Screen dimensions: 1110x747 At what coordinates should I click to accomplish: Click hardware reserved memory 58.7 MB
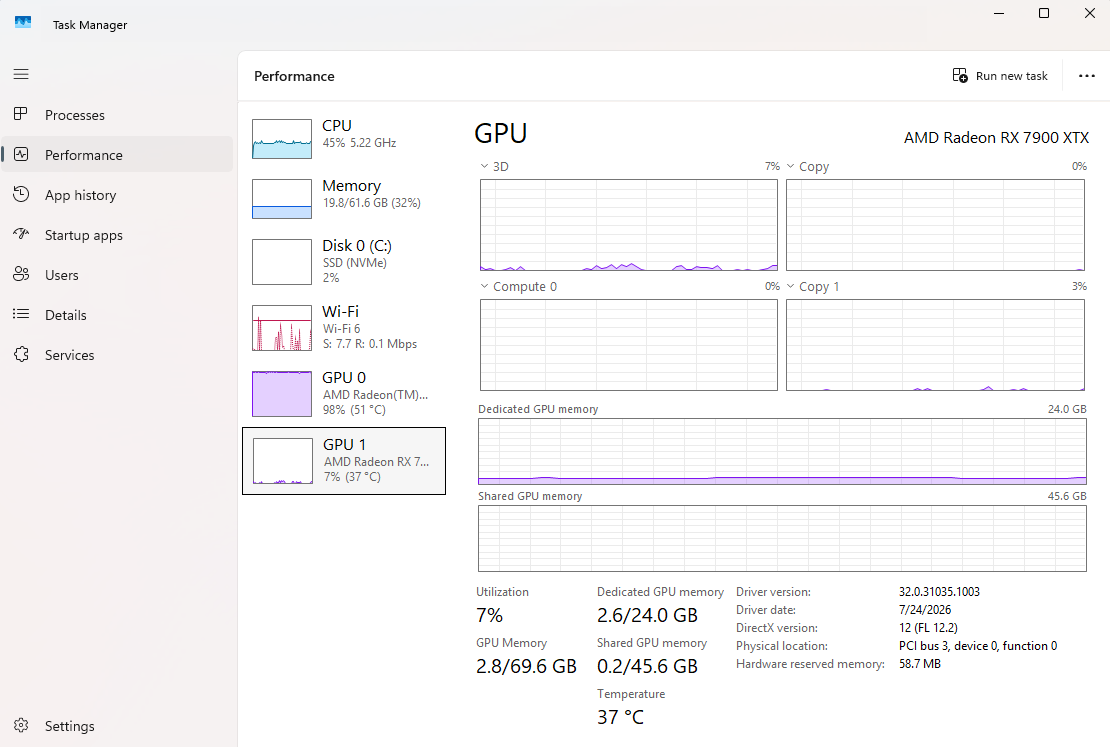pos(920,663)
